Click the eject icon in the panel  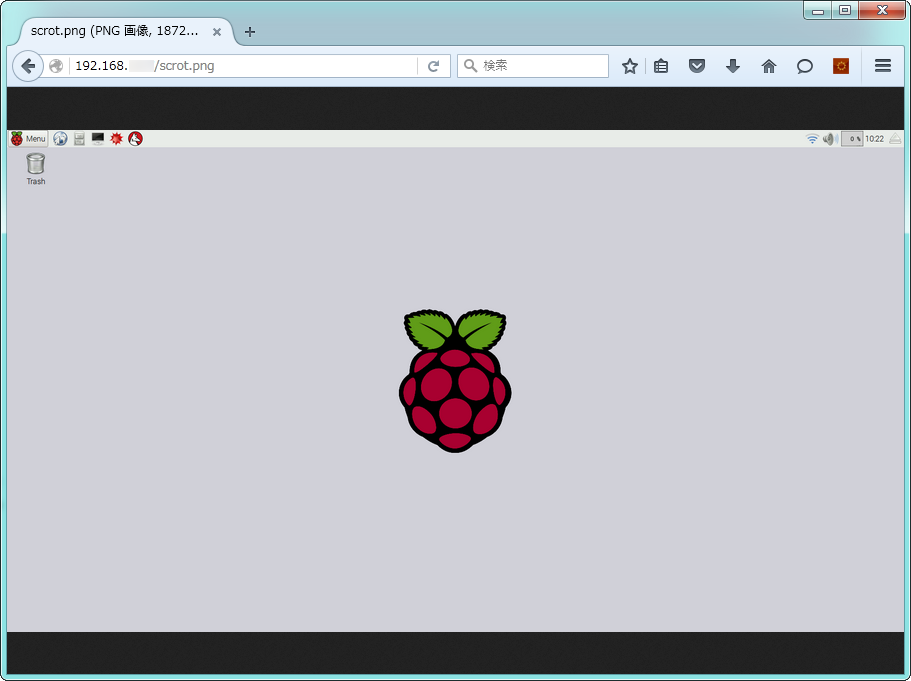tap(895, 138)
